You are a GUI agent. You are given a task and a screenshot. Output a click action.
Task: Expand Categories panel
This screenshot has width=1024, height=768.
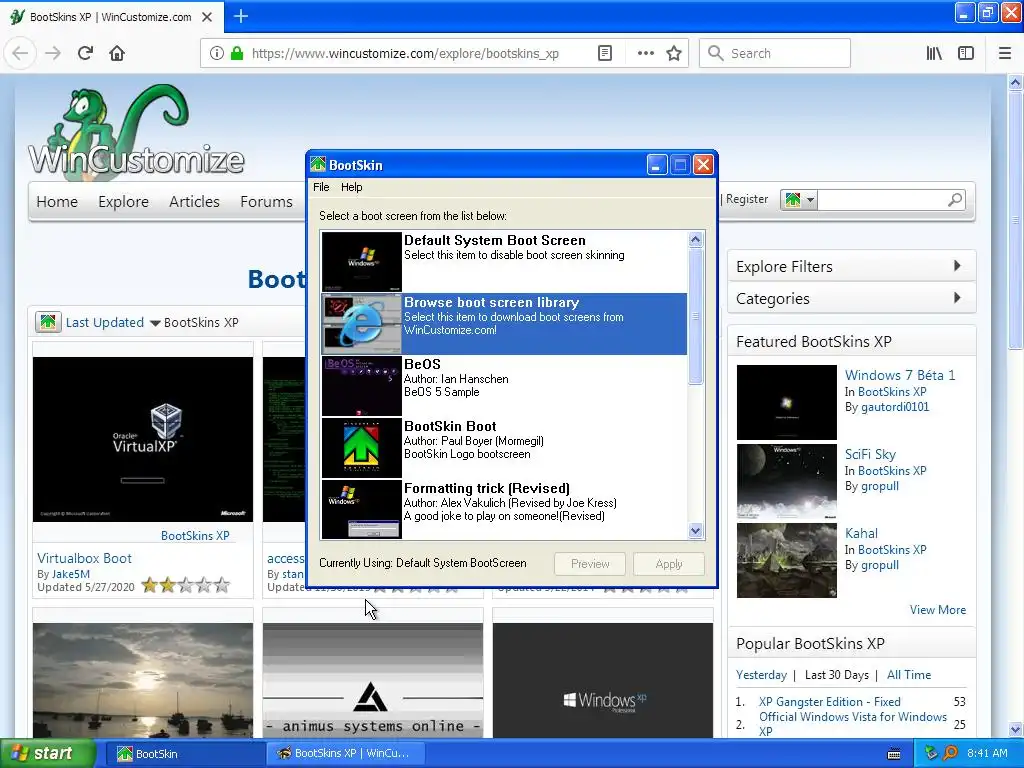point(852,298)
